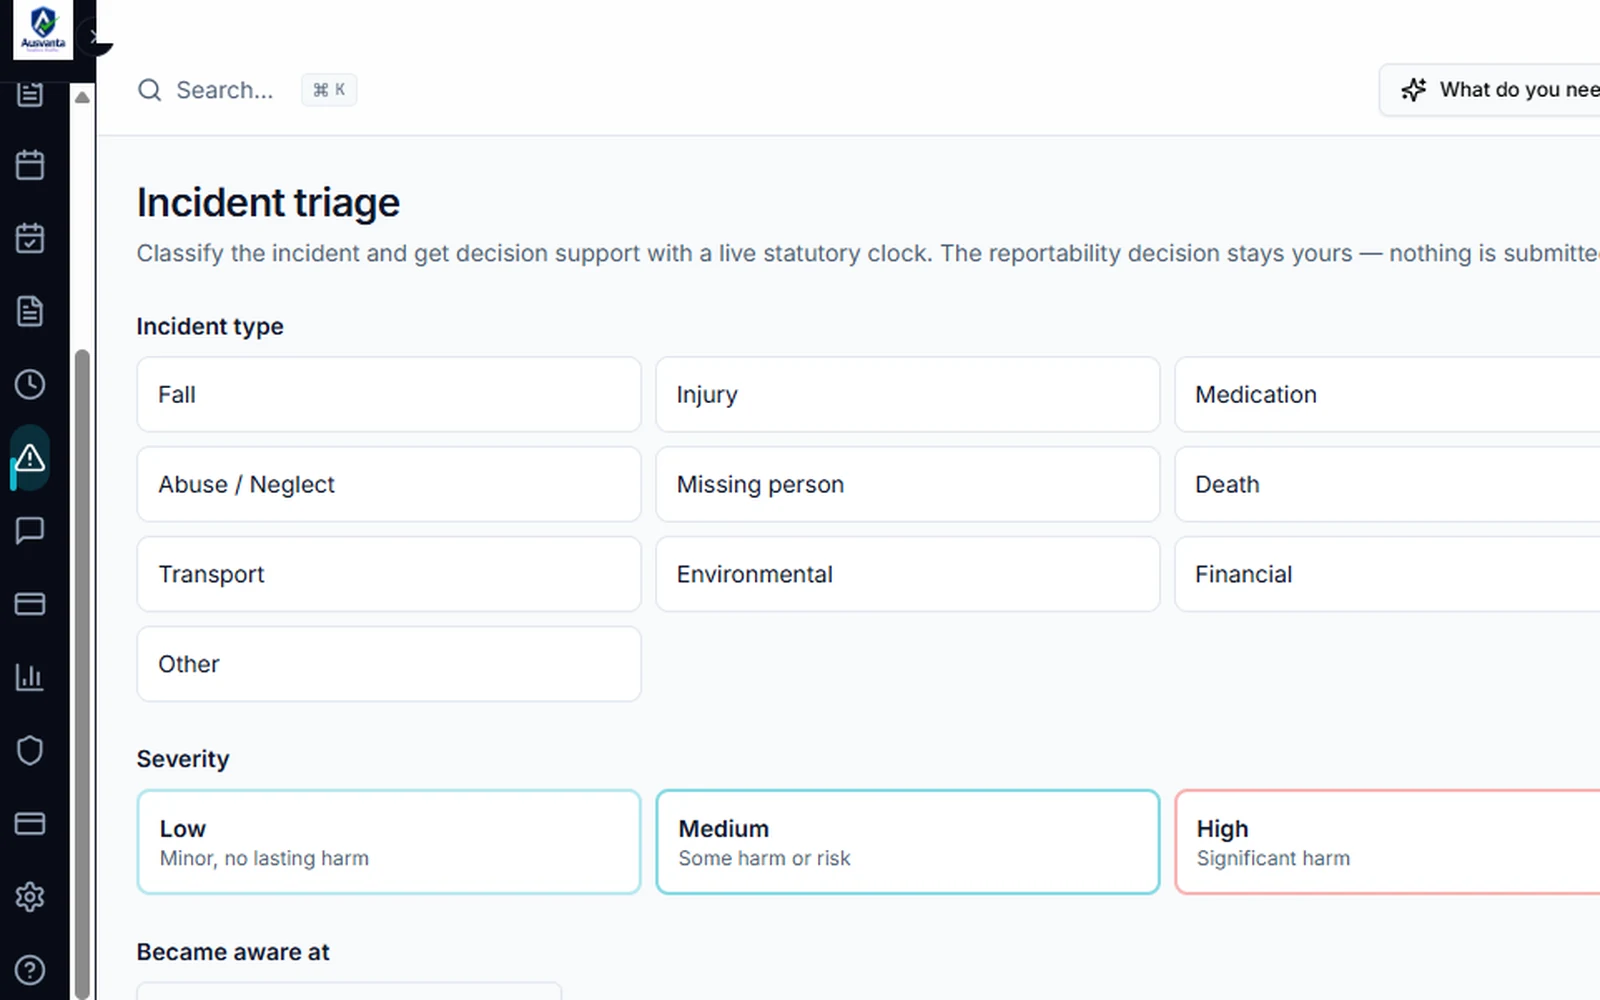Viewport: 1600px width, 1000px height.
Task: Pick Other incident type
Action: (x=389, y=664)
